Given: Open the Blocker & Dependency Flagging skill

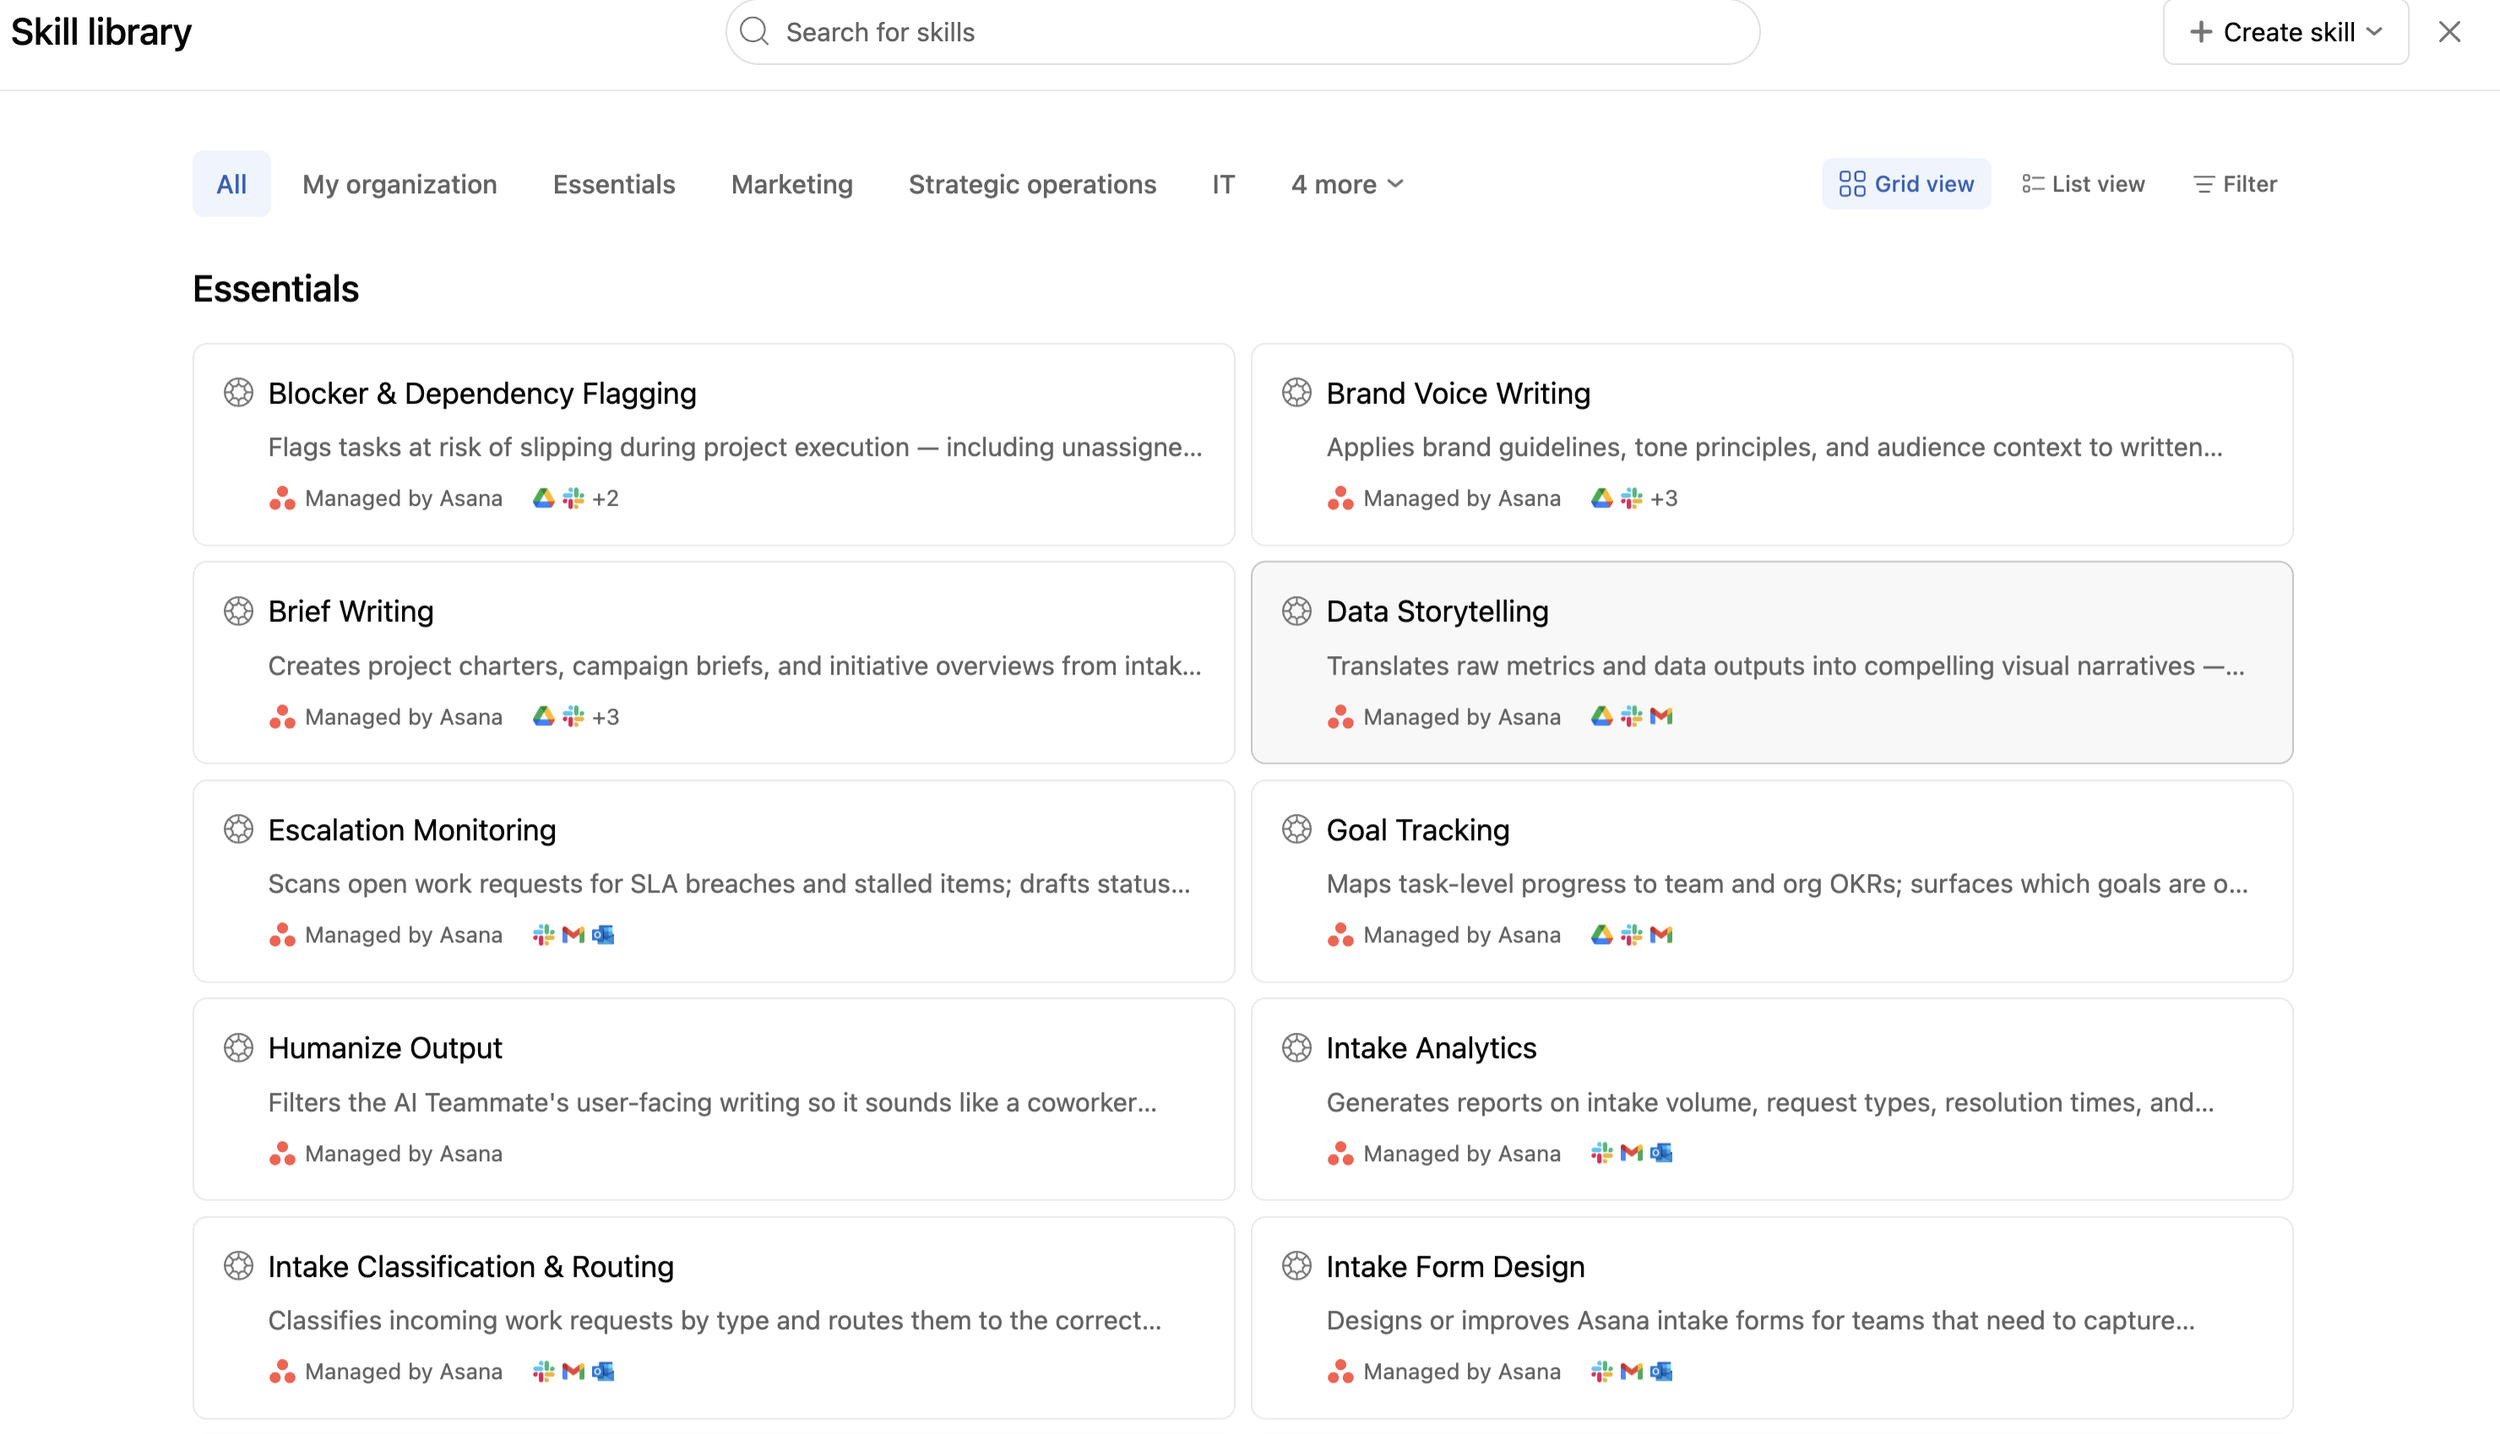Looking at the screenshot, I should [713, 444].
